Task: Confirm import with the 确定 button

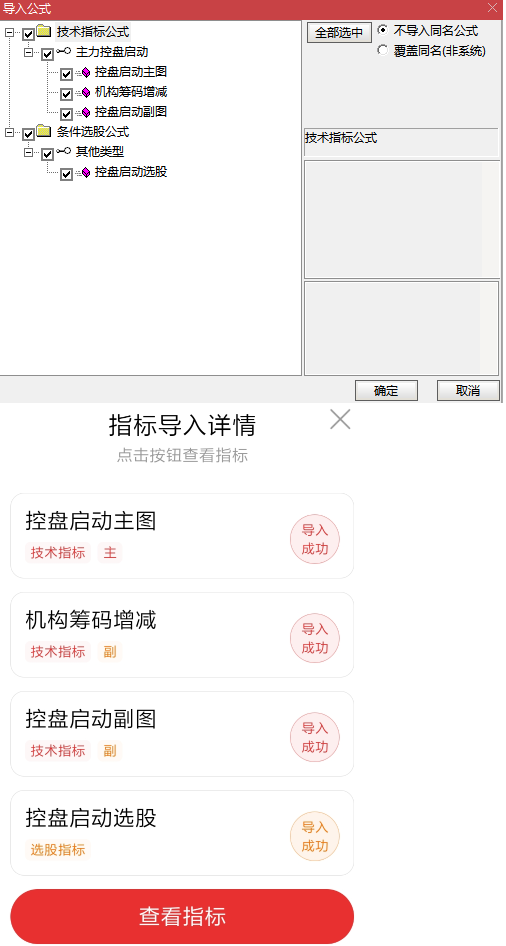Action: click(x=386, y=390)
